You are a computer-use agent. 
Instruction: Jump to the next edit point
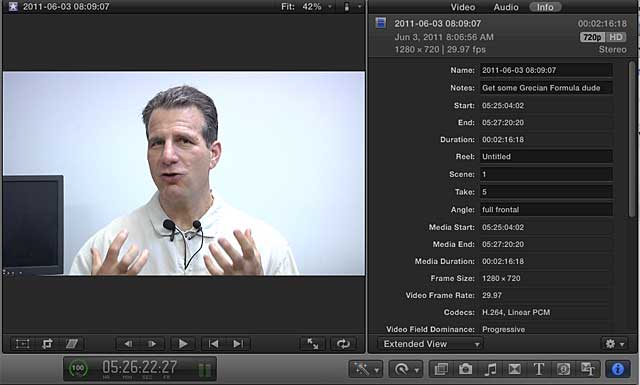pos(238,344)
